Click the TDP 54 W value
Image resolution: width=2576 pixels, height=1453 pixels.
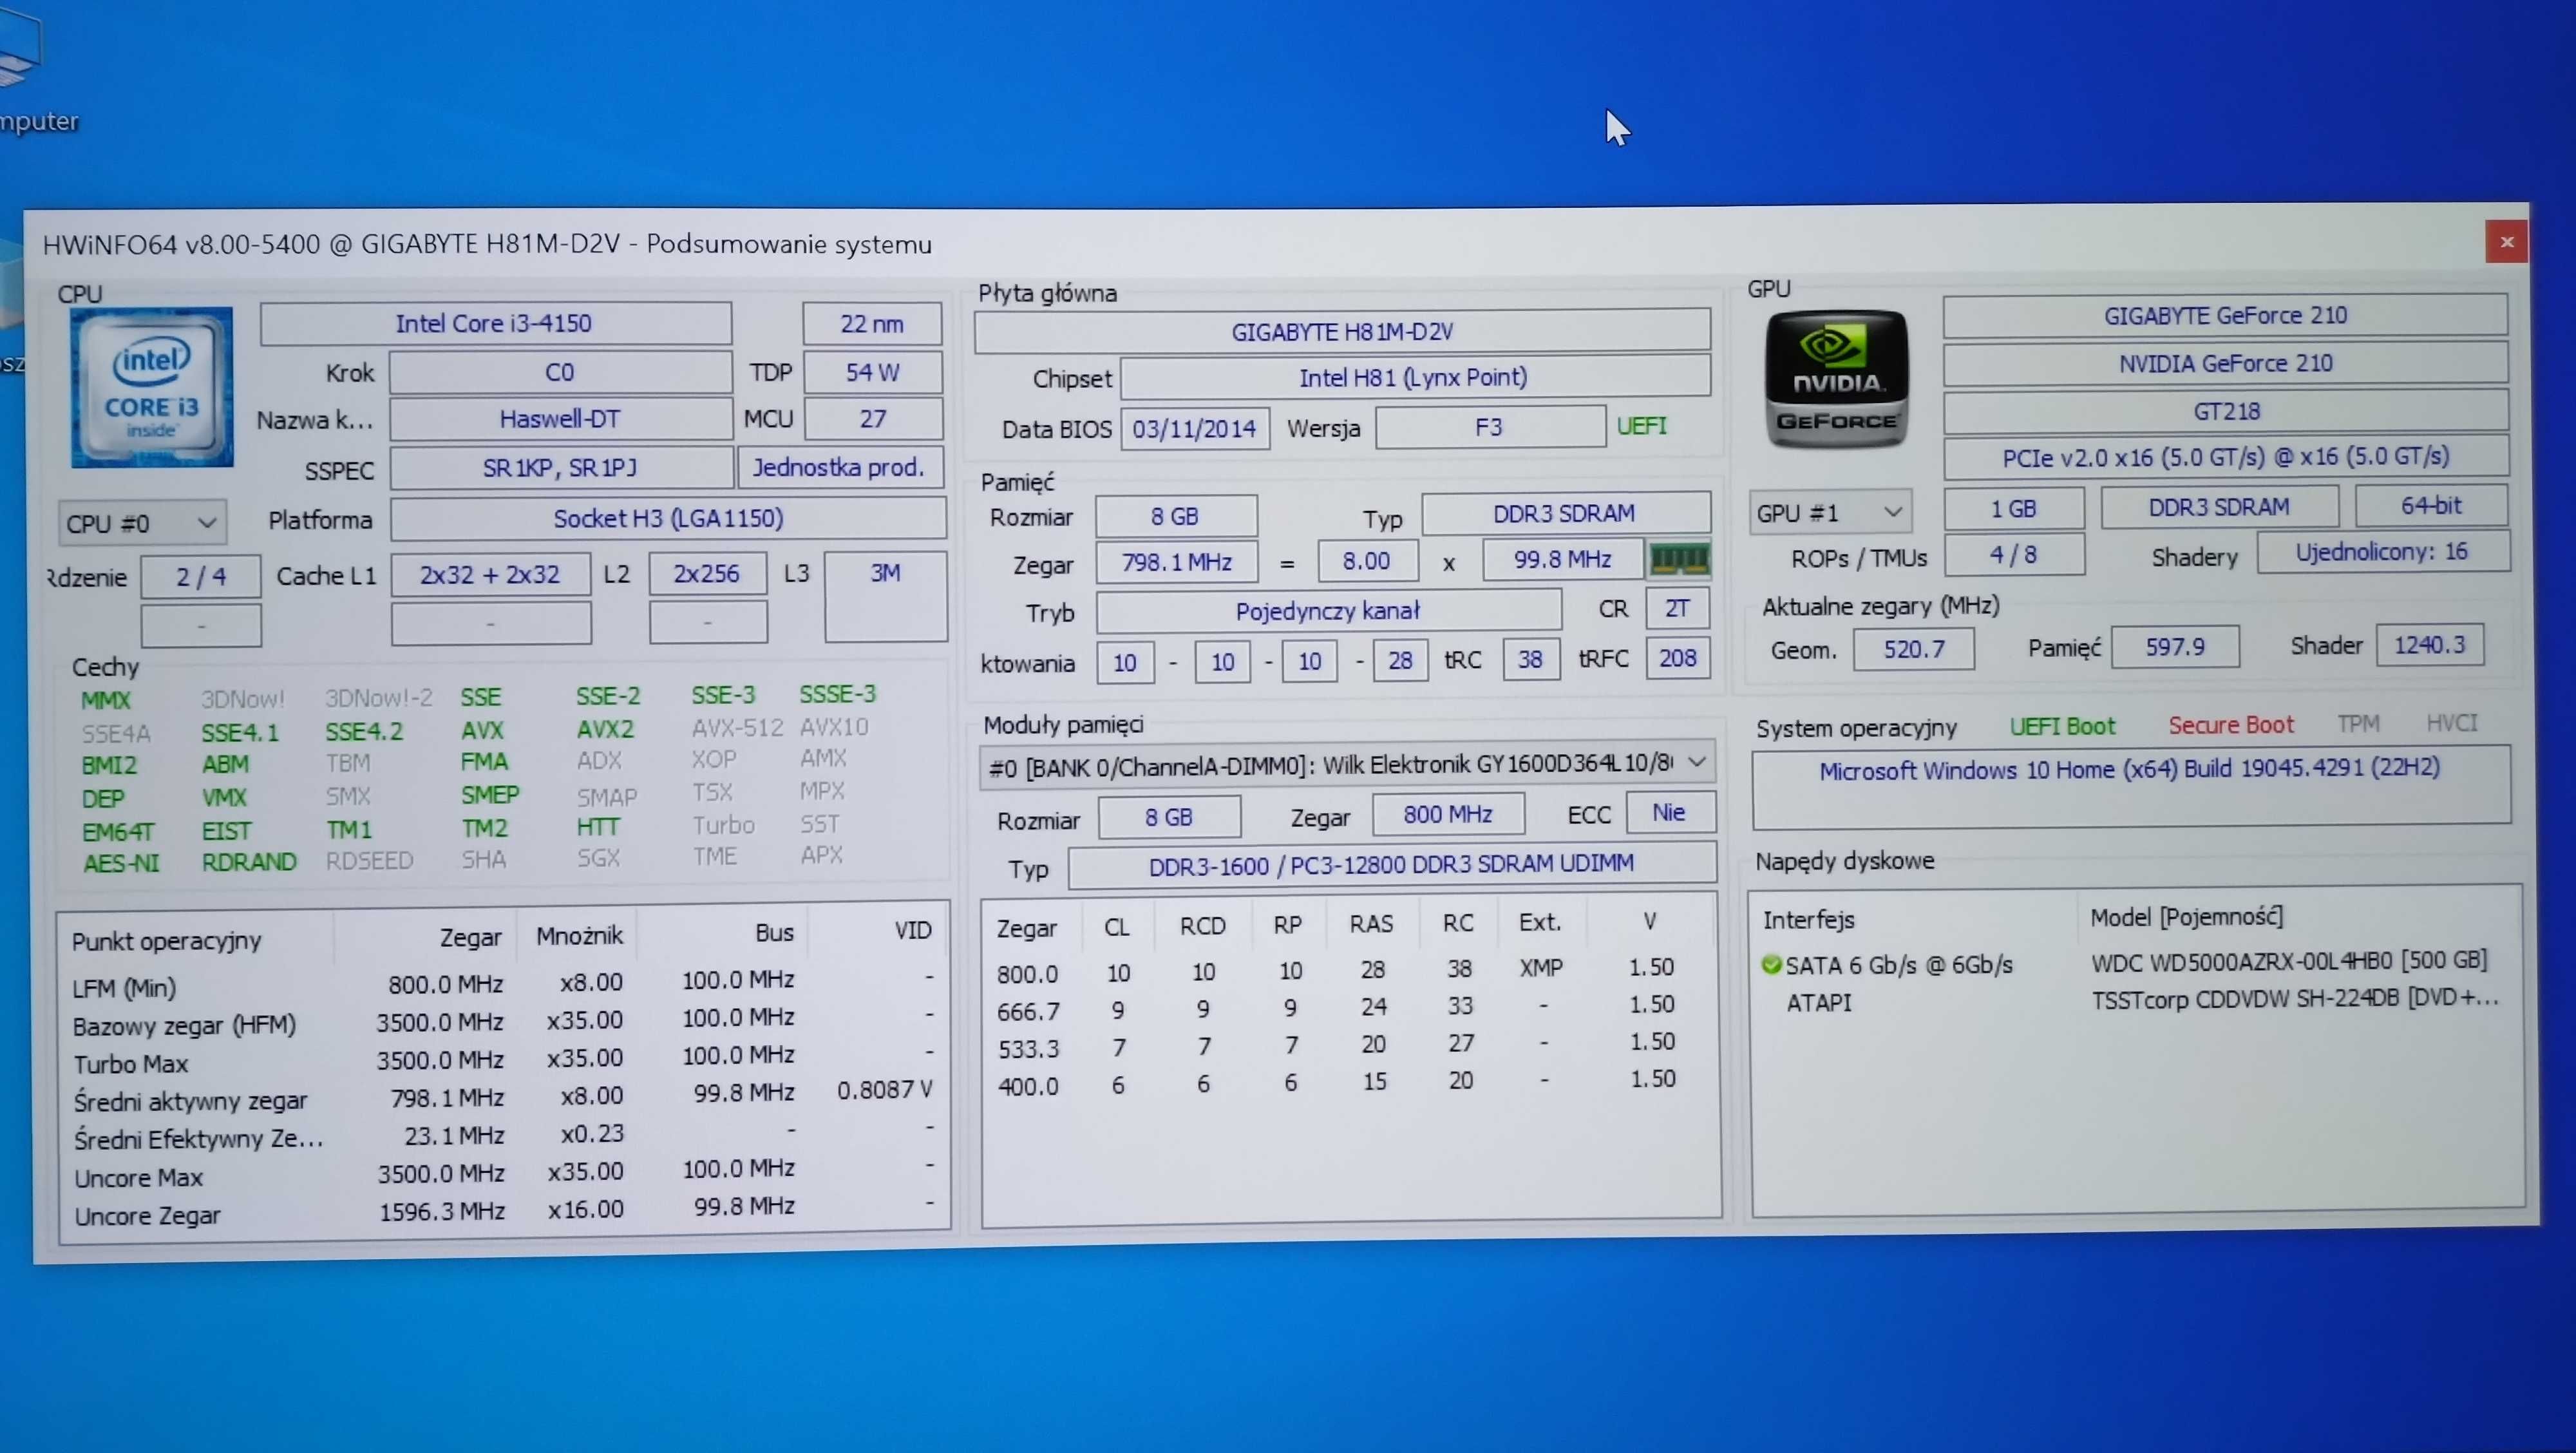[873, 372]
